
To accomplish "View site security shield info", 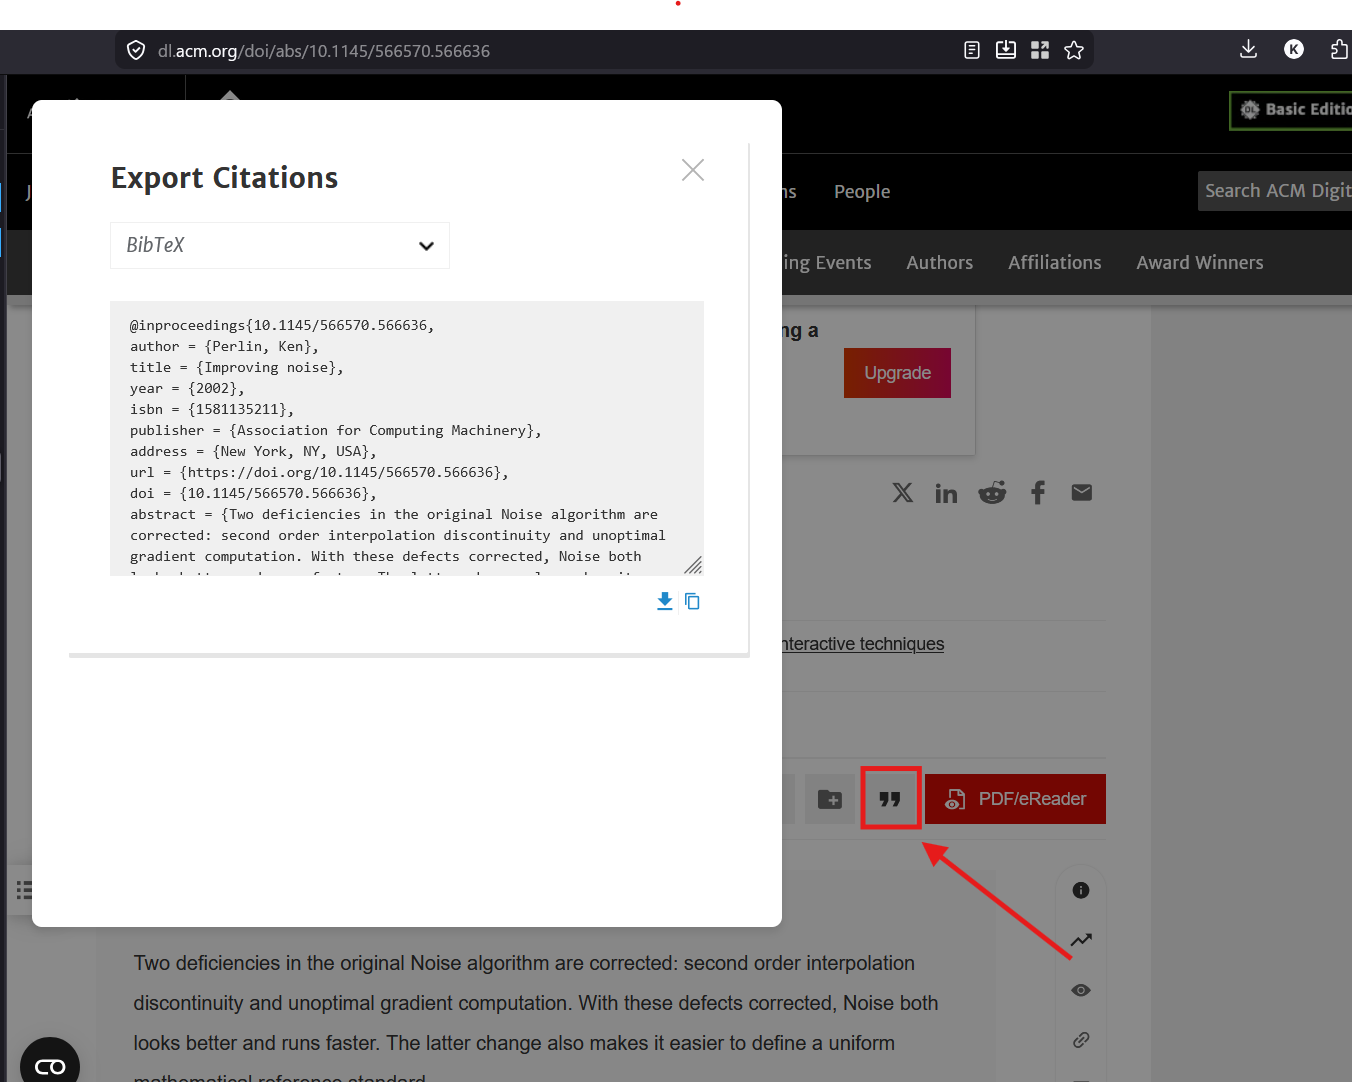I will 136,50.
